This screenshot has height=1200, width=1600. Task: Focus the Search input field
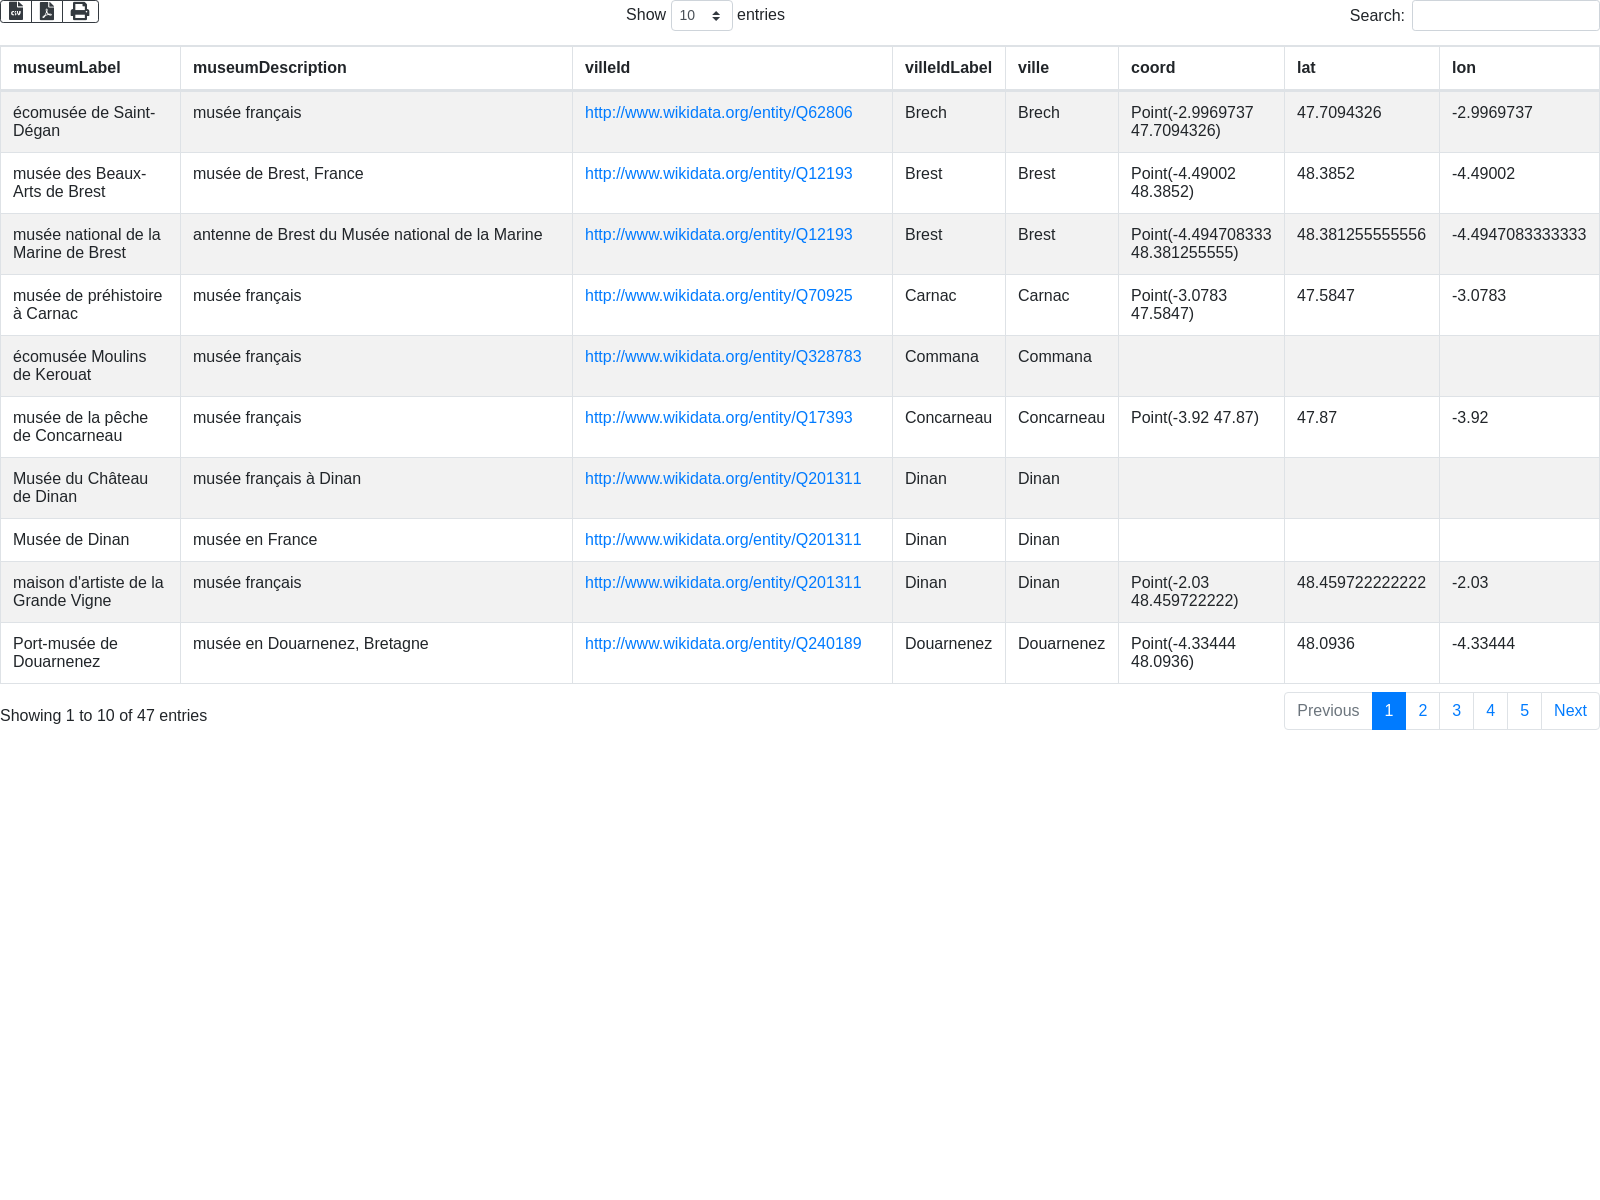(x=1504, y=15)
